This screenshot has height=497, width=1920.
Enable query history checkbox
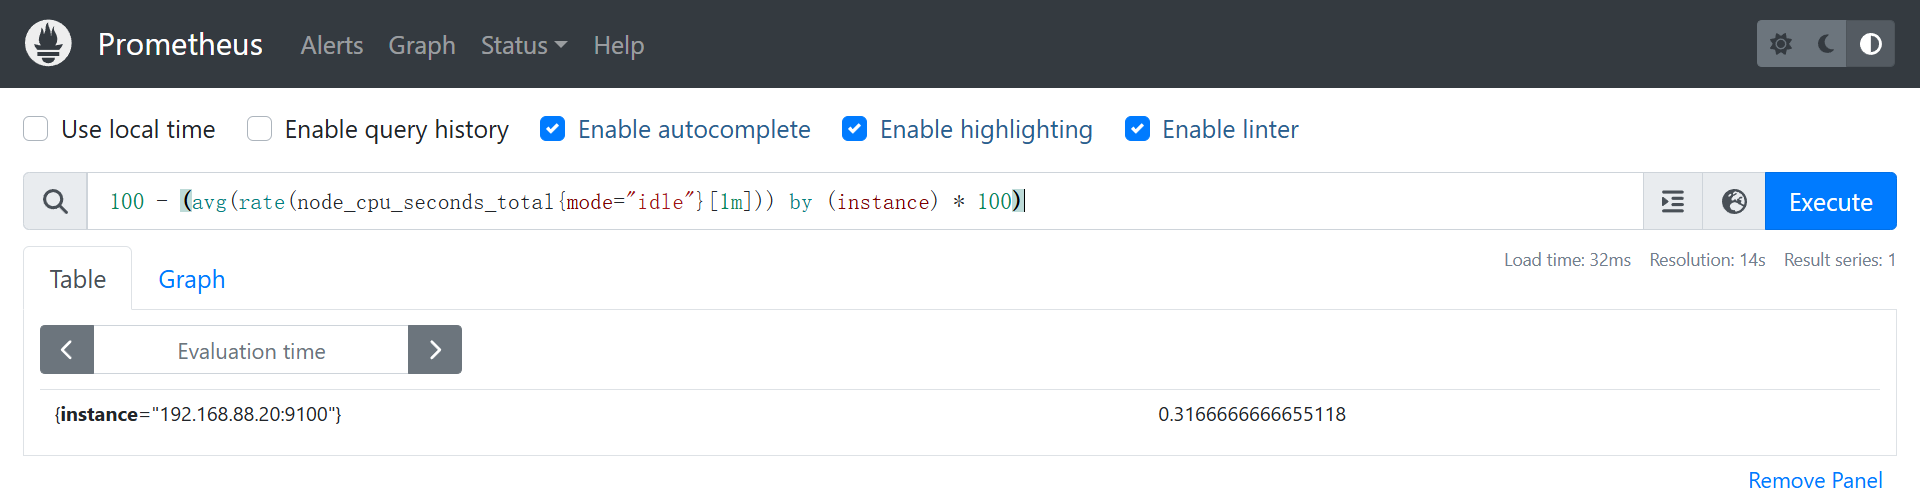click(x=259, y=129)
